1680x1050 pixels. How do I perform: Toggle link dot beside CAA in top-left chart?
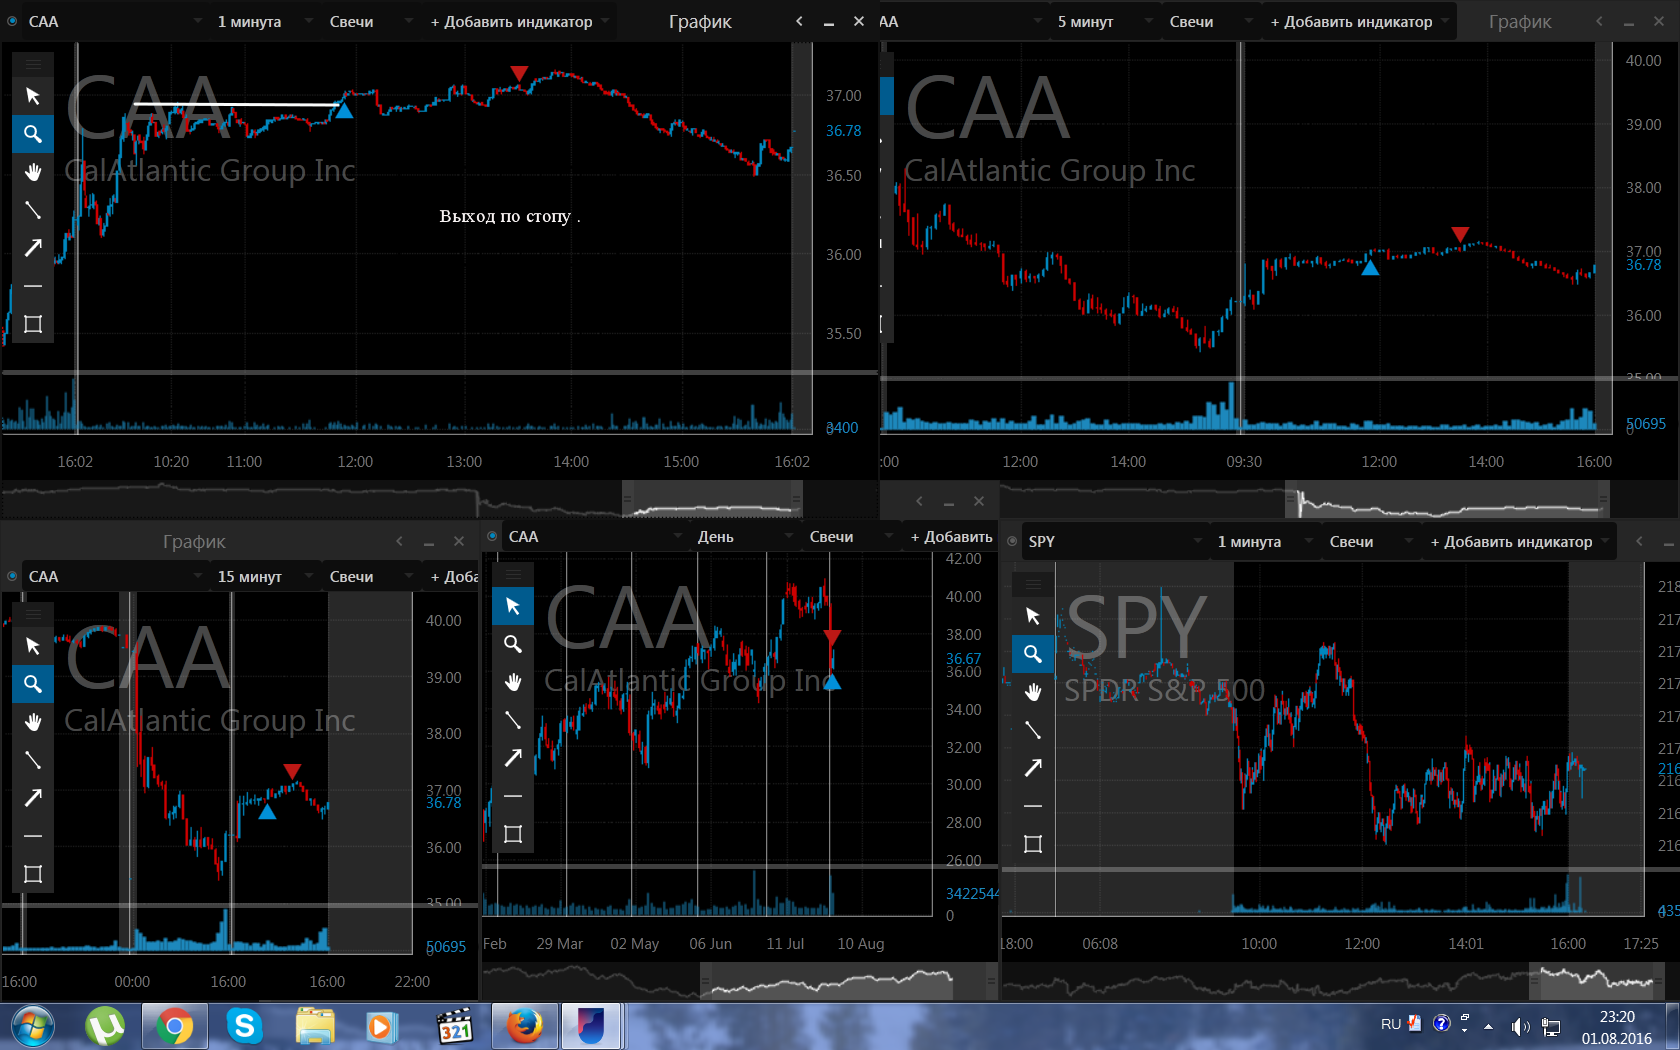tap(12, 21)
